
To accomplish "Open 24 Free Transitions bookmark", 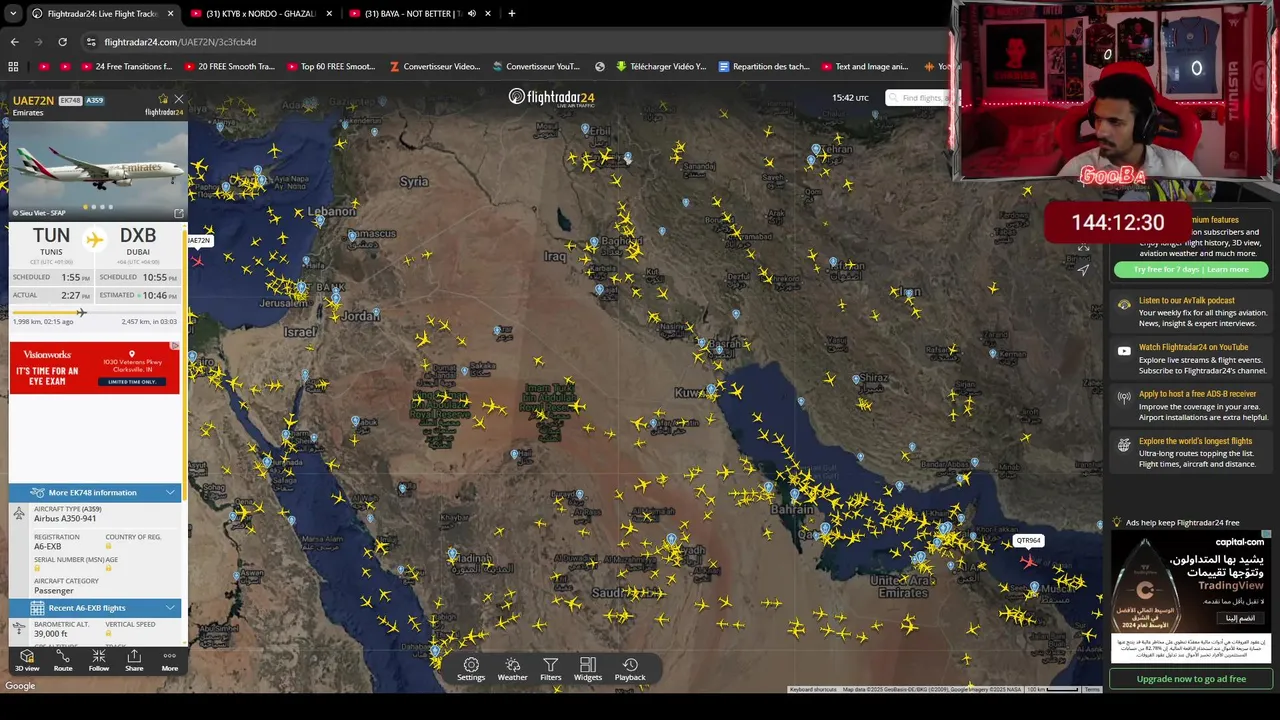I will [x=125, y=67].
